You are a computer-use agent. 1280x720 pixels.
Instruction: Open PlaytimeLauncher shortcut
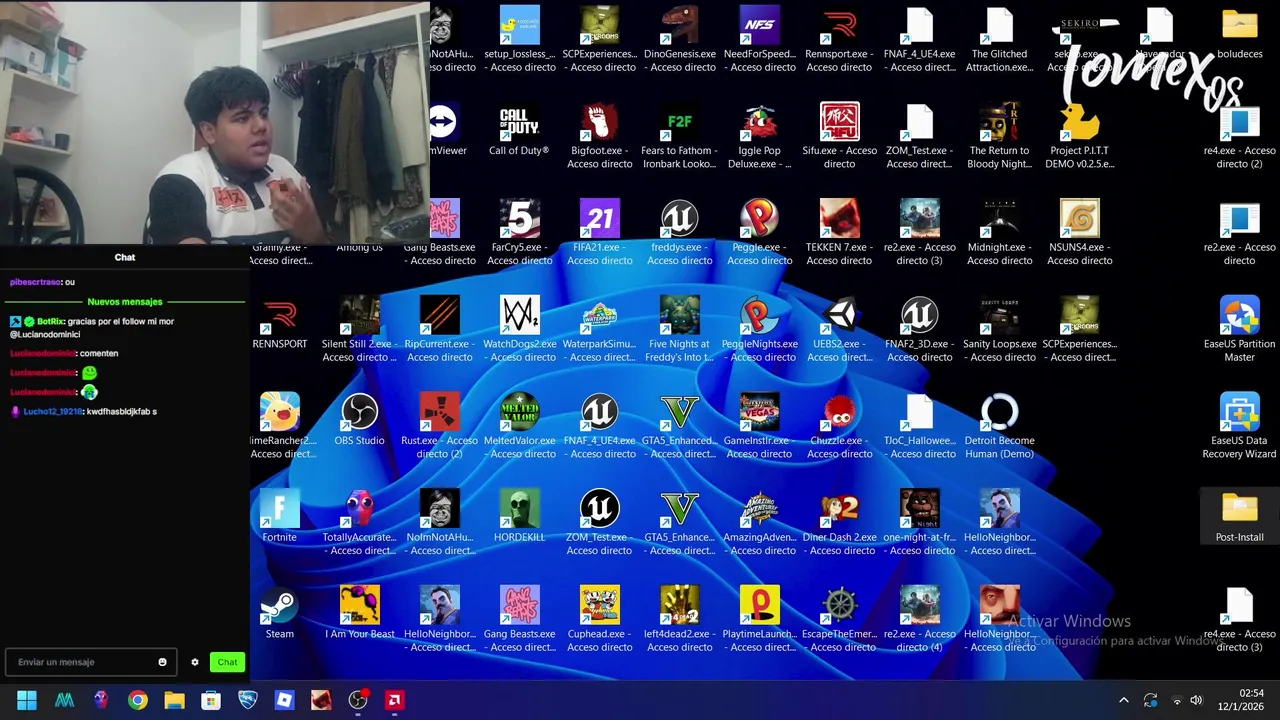[x=760, y=620]
